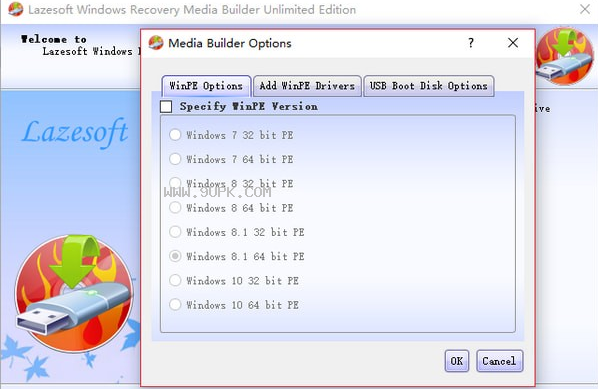Select Windows 10 64 bit PE radio
The height and width of the screenshot is (389, 599).
point(175,305)
